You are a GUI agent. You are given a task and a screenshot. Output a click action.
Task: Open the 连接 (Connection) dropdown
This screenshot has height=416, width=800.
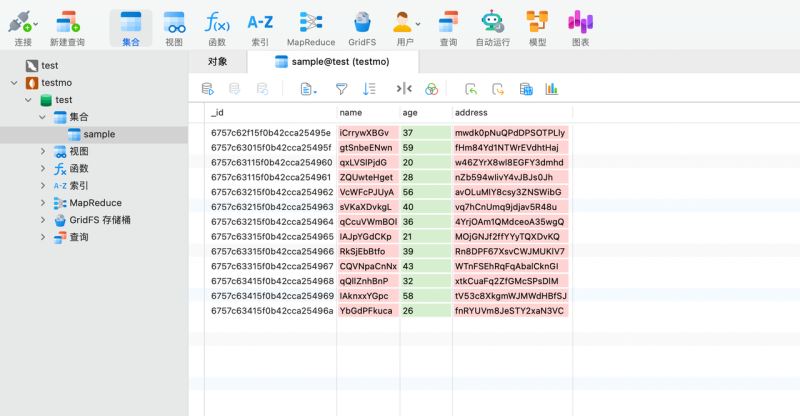coord(37,24)
